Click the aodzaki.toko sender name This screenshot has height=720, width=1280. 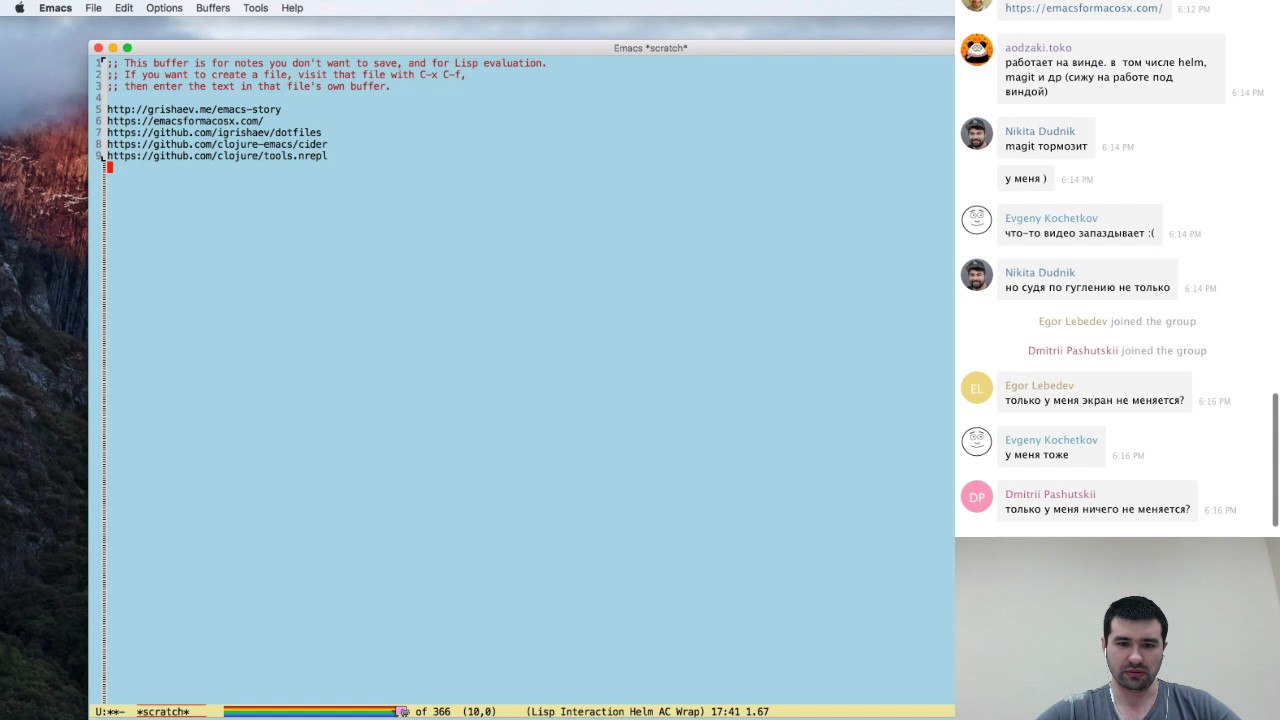(1038, 48)
